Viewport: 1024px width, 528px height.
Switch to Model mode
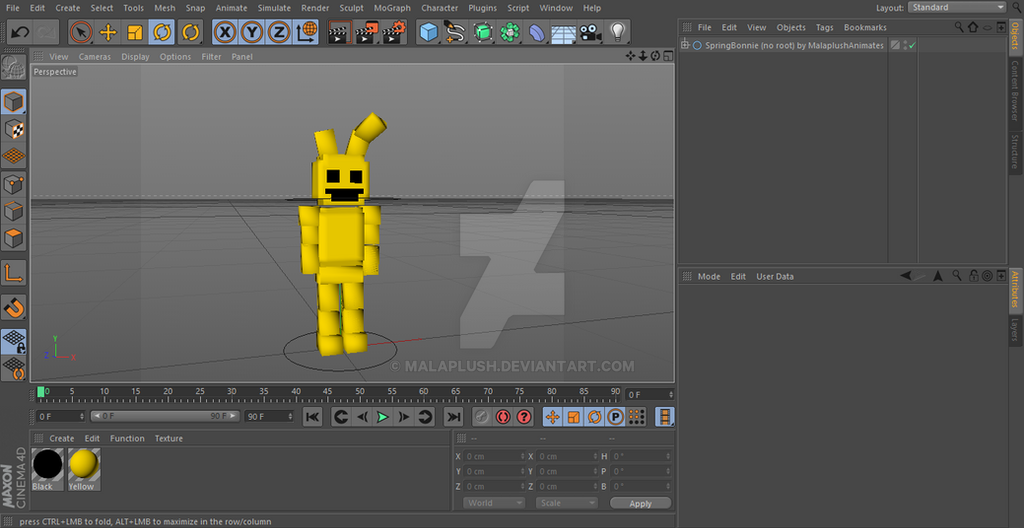coord(14,101)
